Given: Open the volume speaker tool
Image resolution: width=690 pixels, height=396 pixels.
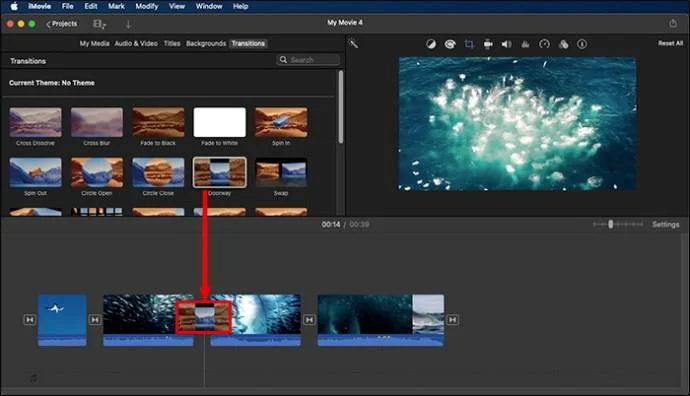Looking at the screenshot, I should [506, 44].
